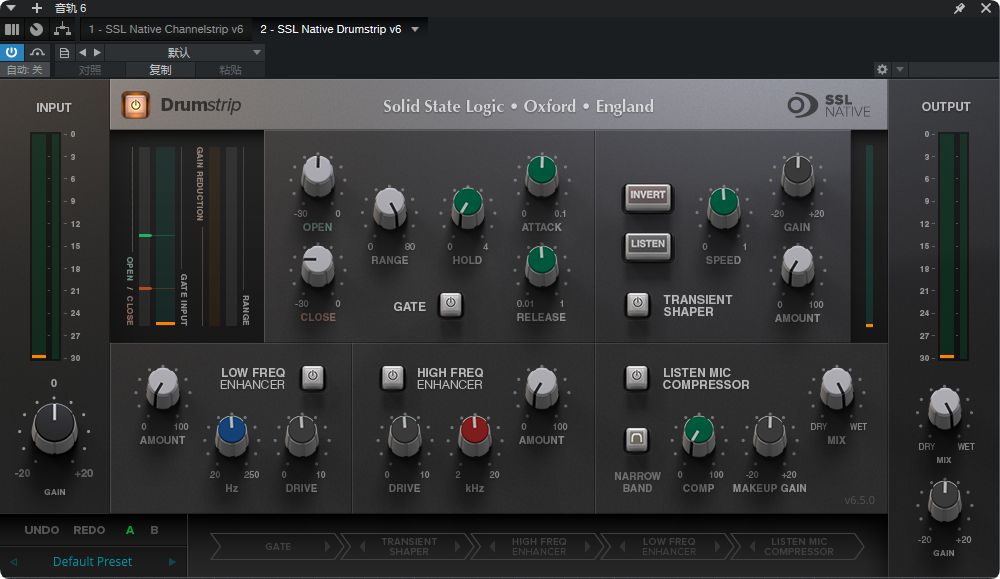
Task: Click the MAKEUP GAIN knob
Action: (770, 434)
